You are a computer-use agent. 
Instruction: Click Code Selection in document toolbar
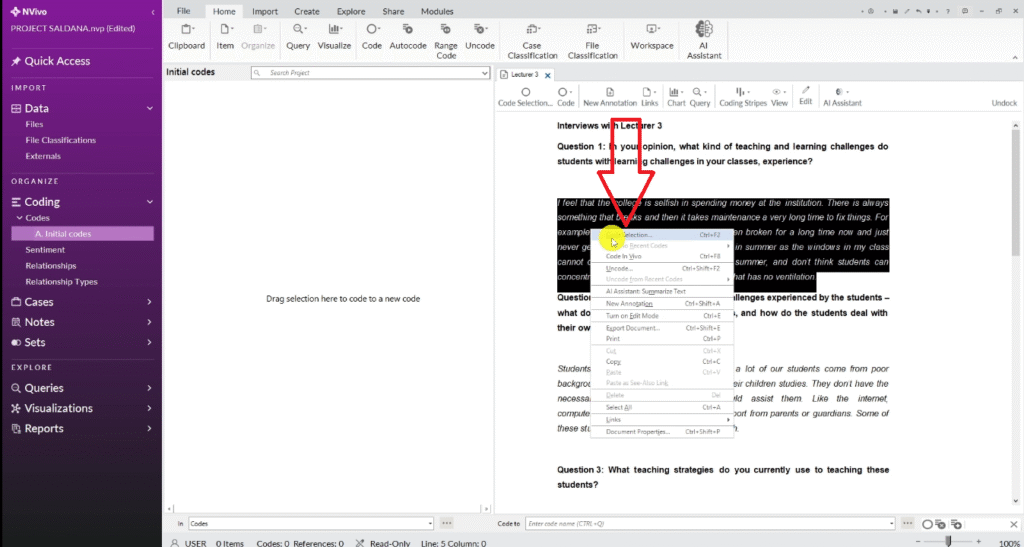point(525,96)
